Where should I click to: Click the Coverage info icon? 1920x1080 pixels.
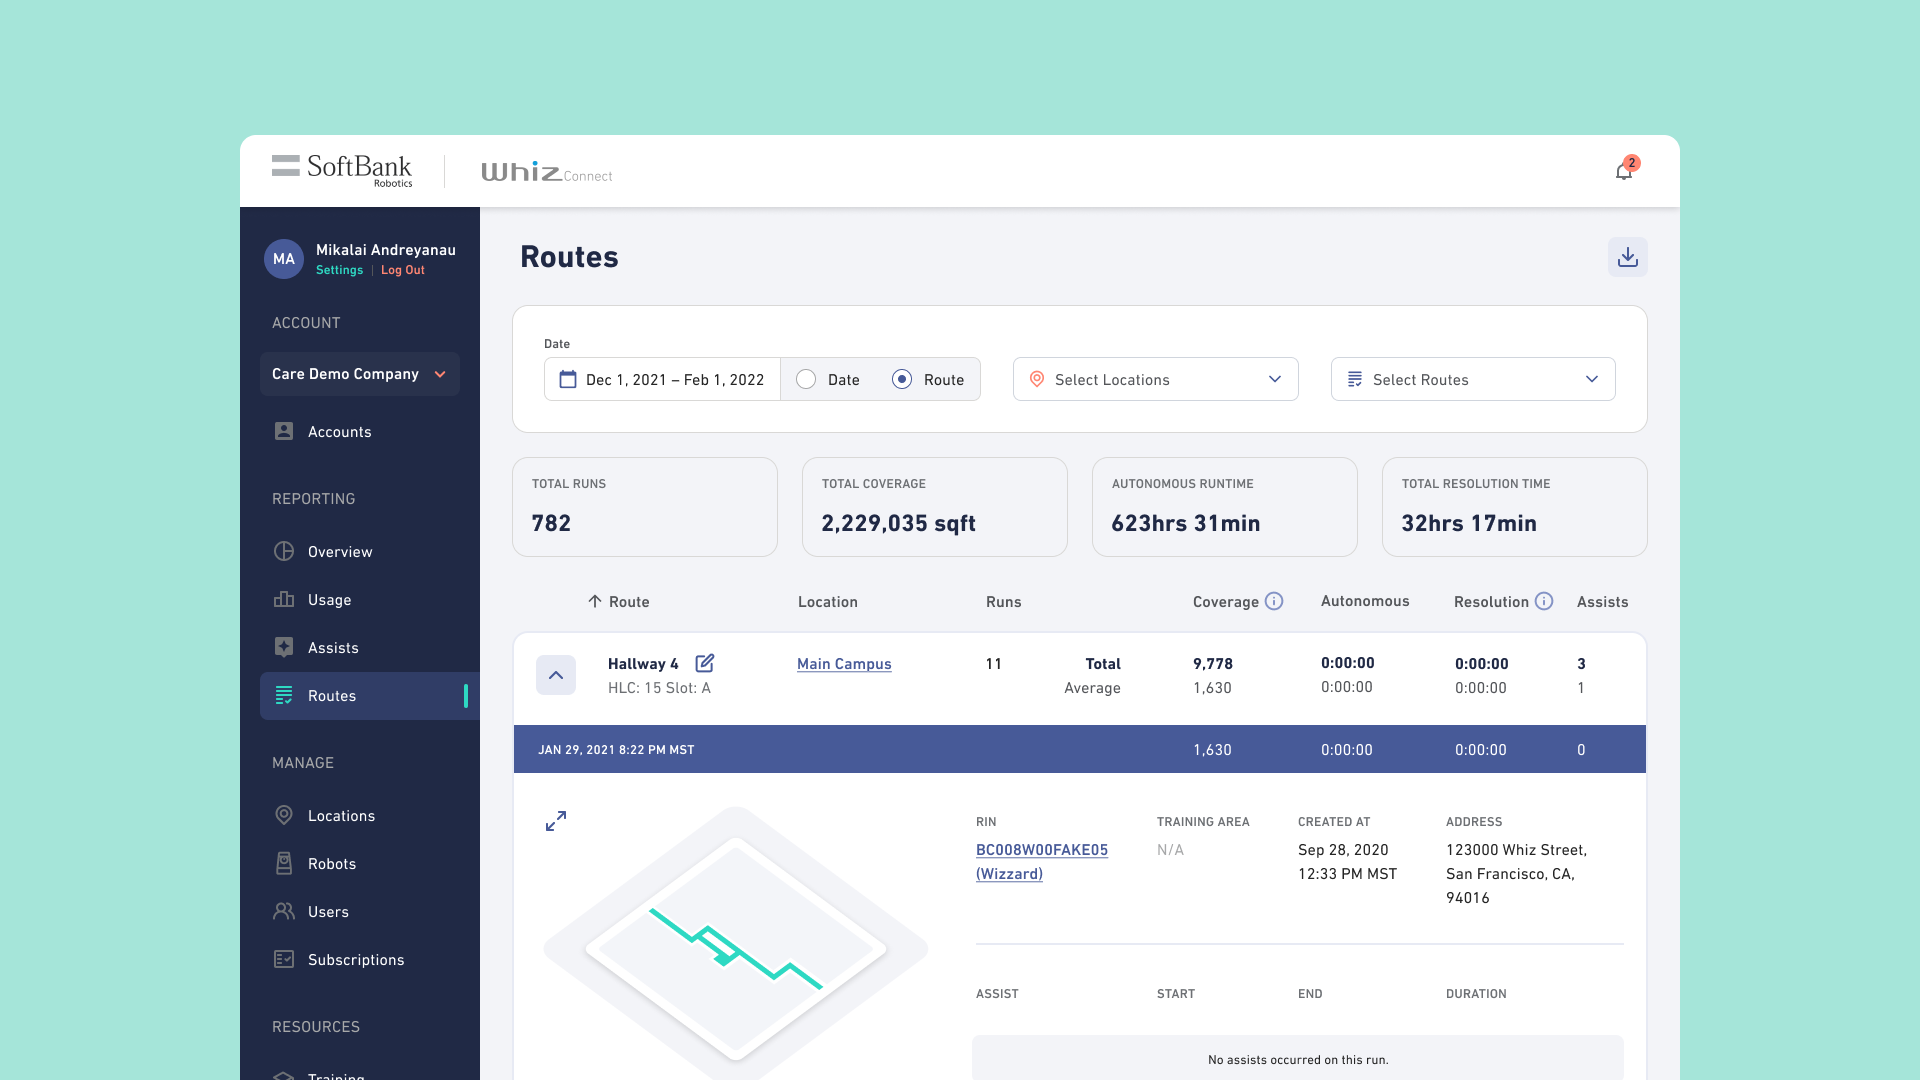click(1273, 601)
